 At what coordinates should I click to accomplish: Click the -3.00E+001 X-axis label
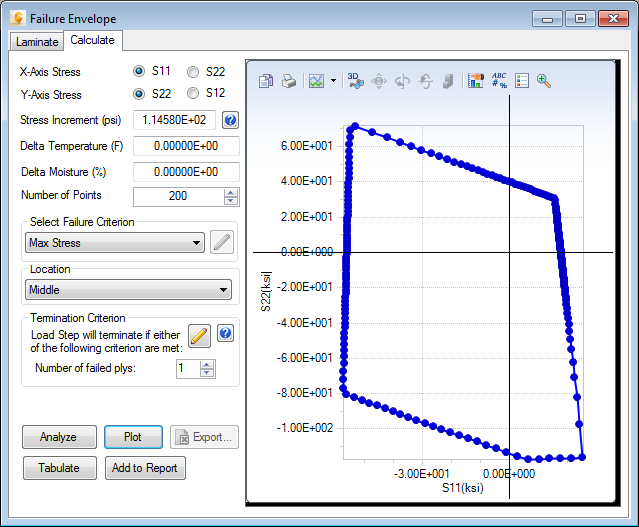pos(422,474)
